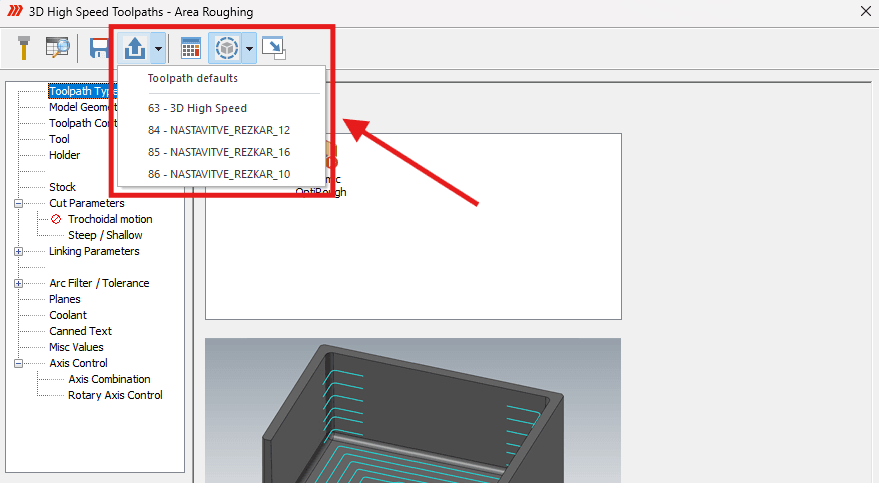
Task: Open dropdown arrow beside load defaults icon
Action: click(x=158, y=49)
